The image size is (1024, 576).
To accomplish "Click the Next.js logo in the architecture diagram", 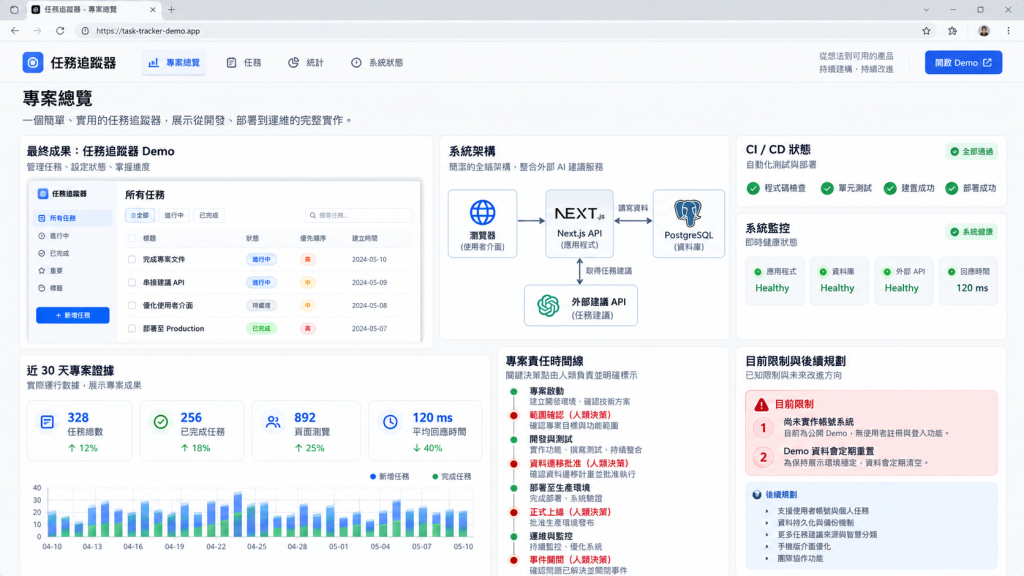I will pos(579,214).
